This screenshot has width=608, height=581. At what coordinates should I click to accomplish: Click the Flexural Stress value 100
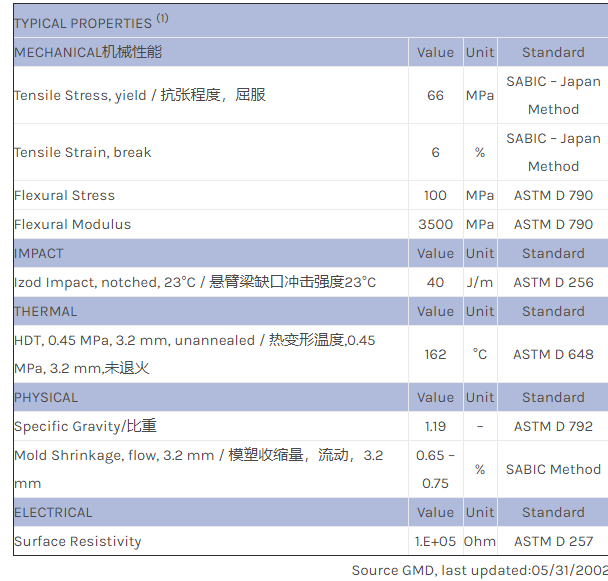[x=435, y=195]
